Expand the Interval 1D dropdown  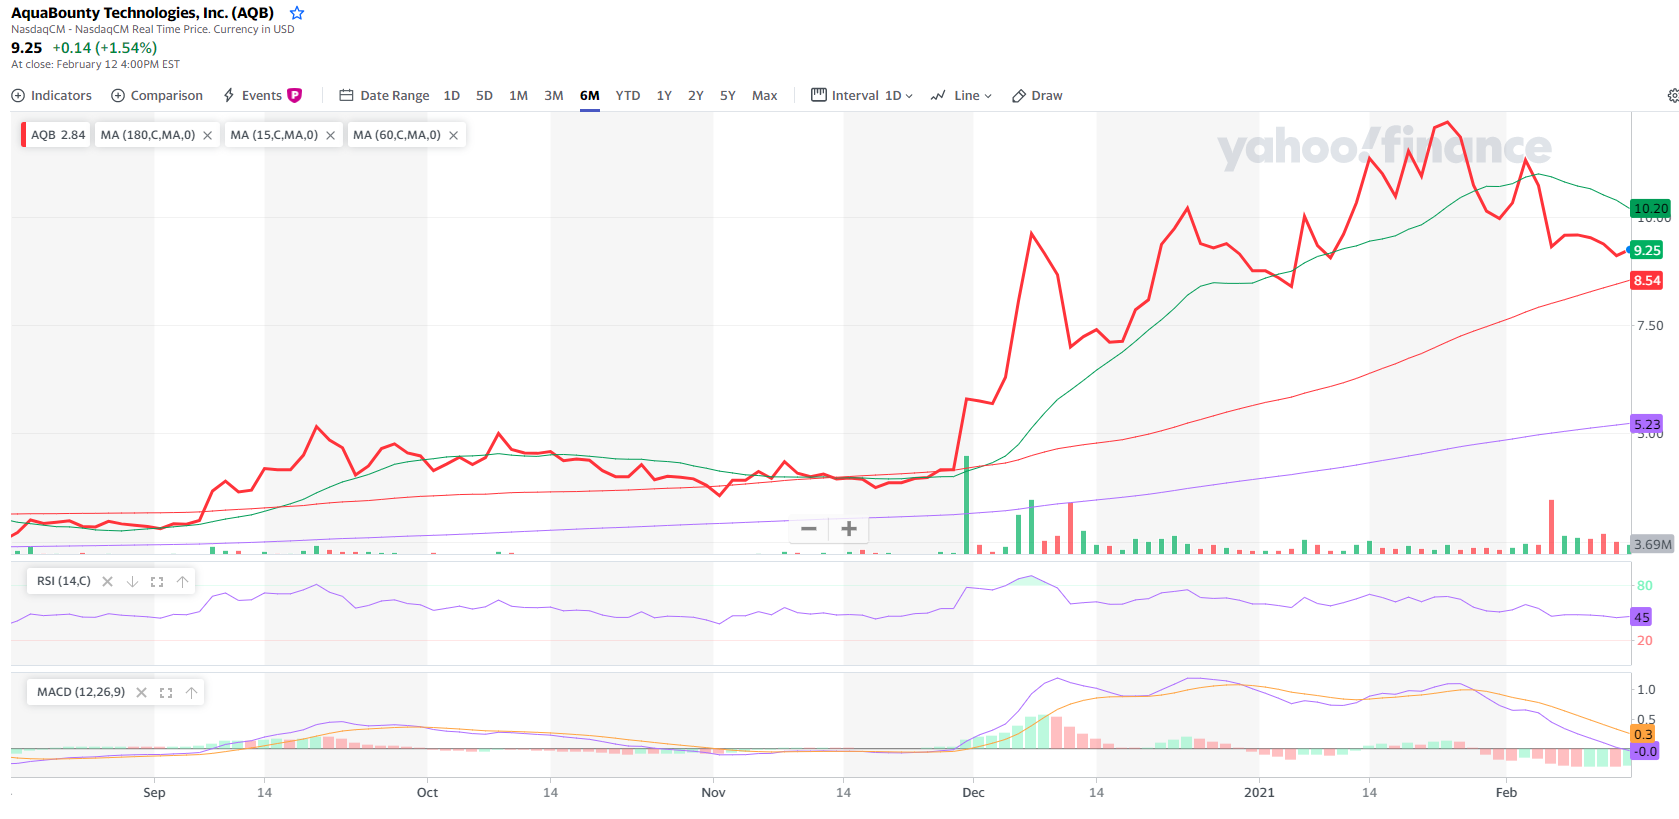click(x=862, y=95)
